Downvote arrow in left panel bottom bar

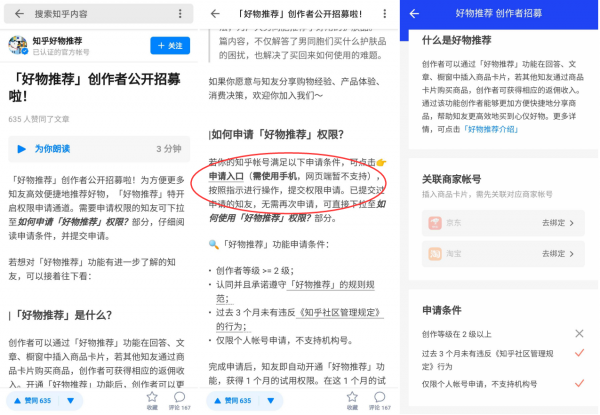pos(70,401)
